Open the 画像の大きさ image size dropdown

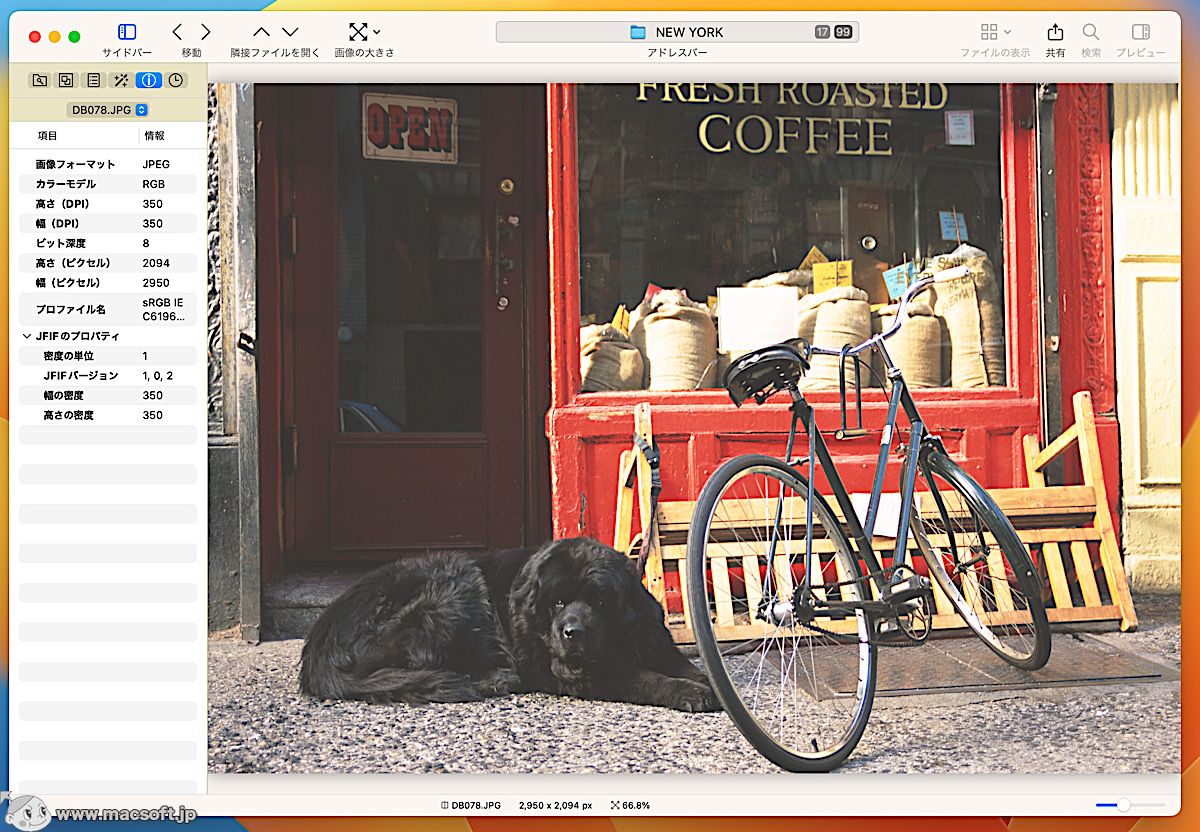pyautogui.click(x=364, y=33)
